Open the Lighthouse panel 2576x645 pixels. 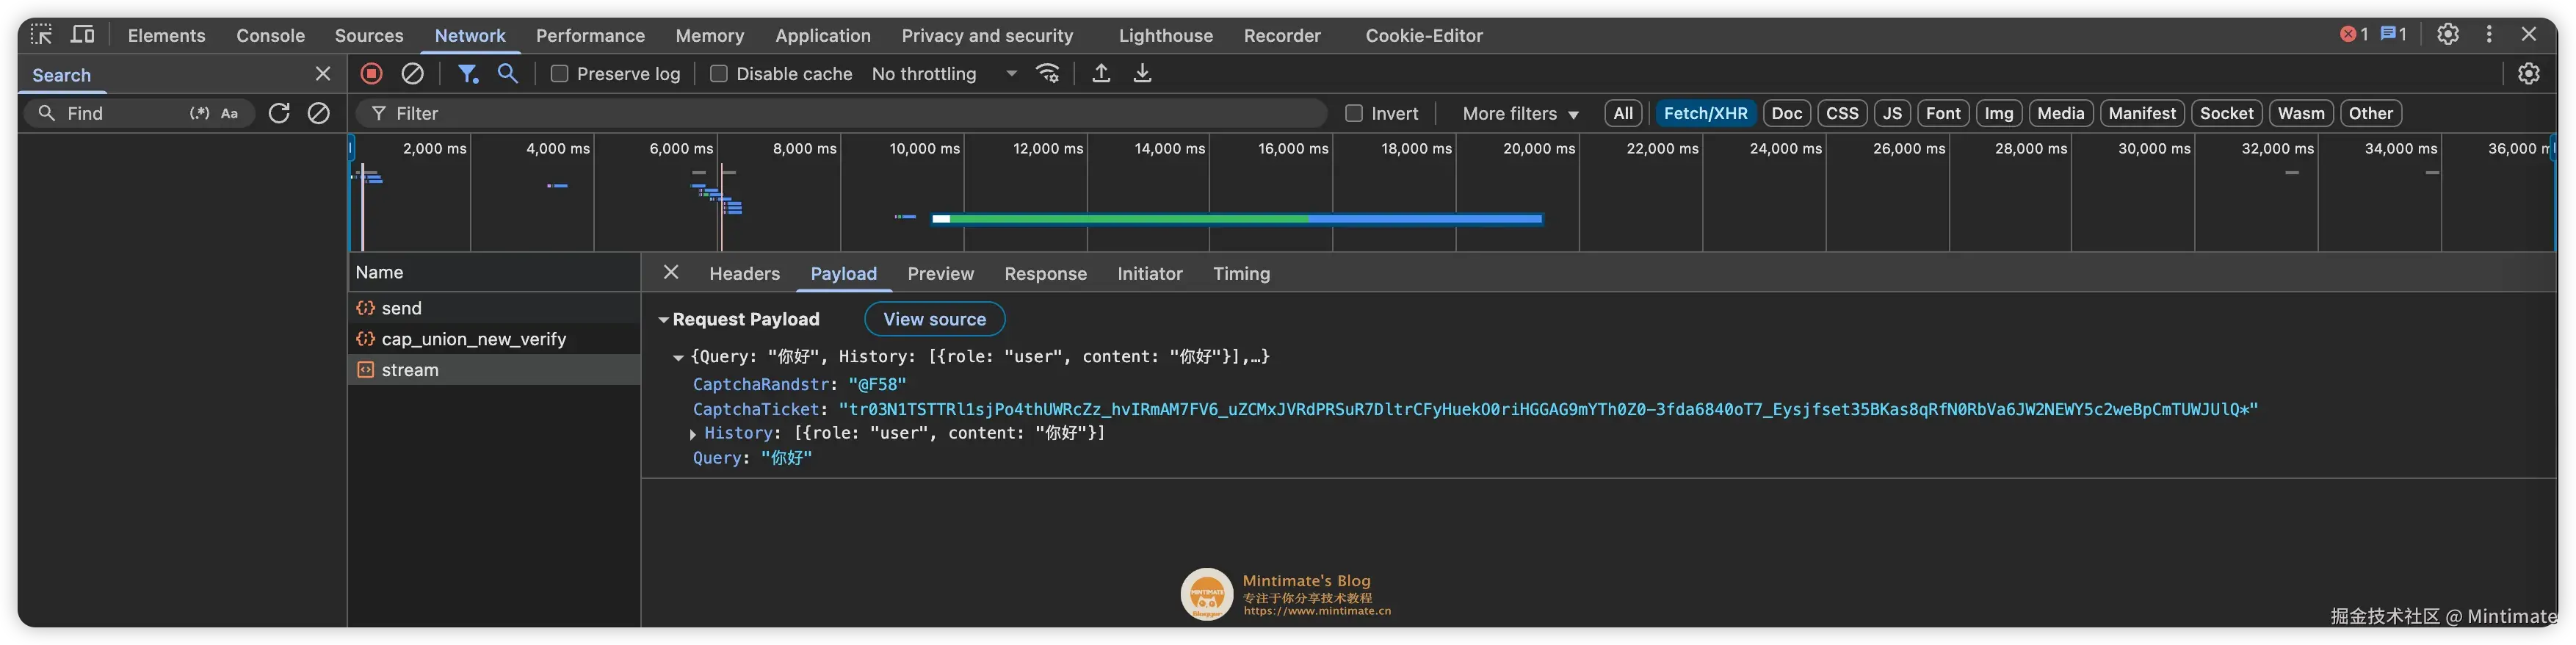click(1165, 35)
